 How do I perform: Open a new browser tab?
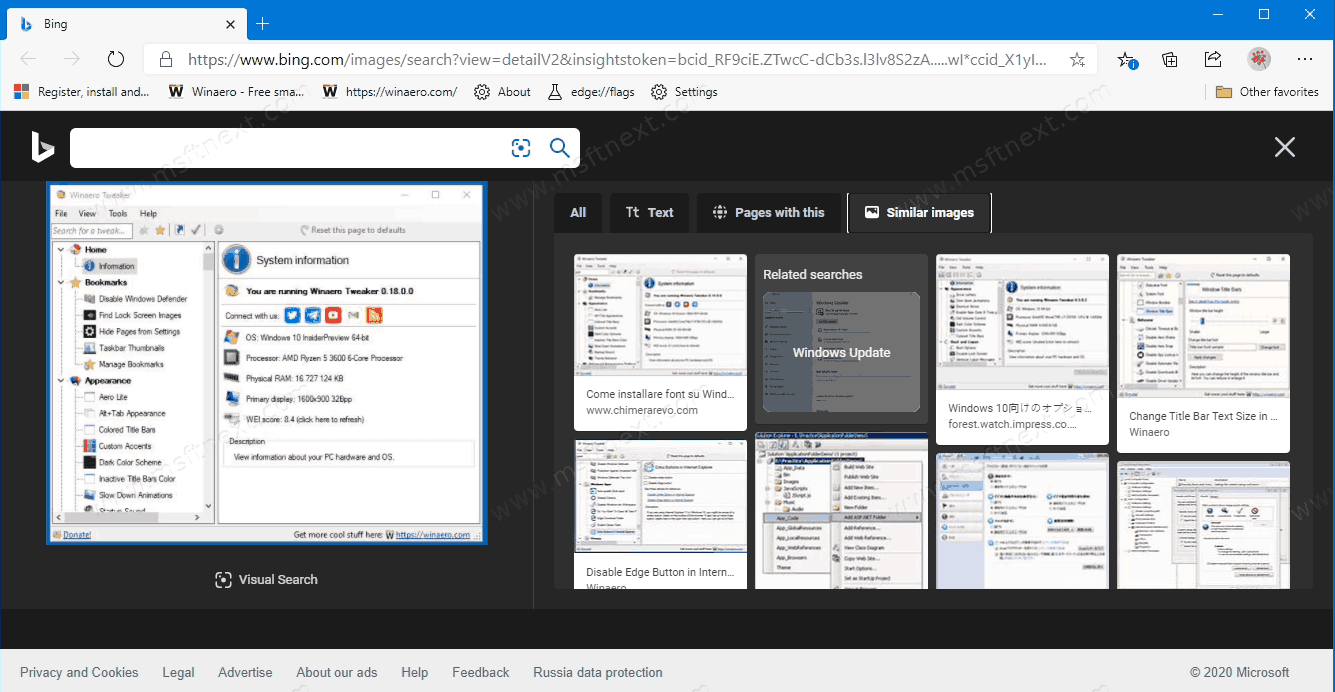point(263,23)
